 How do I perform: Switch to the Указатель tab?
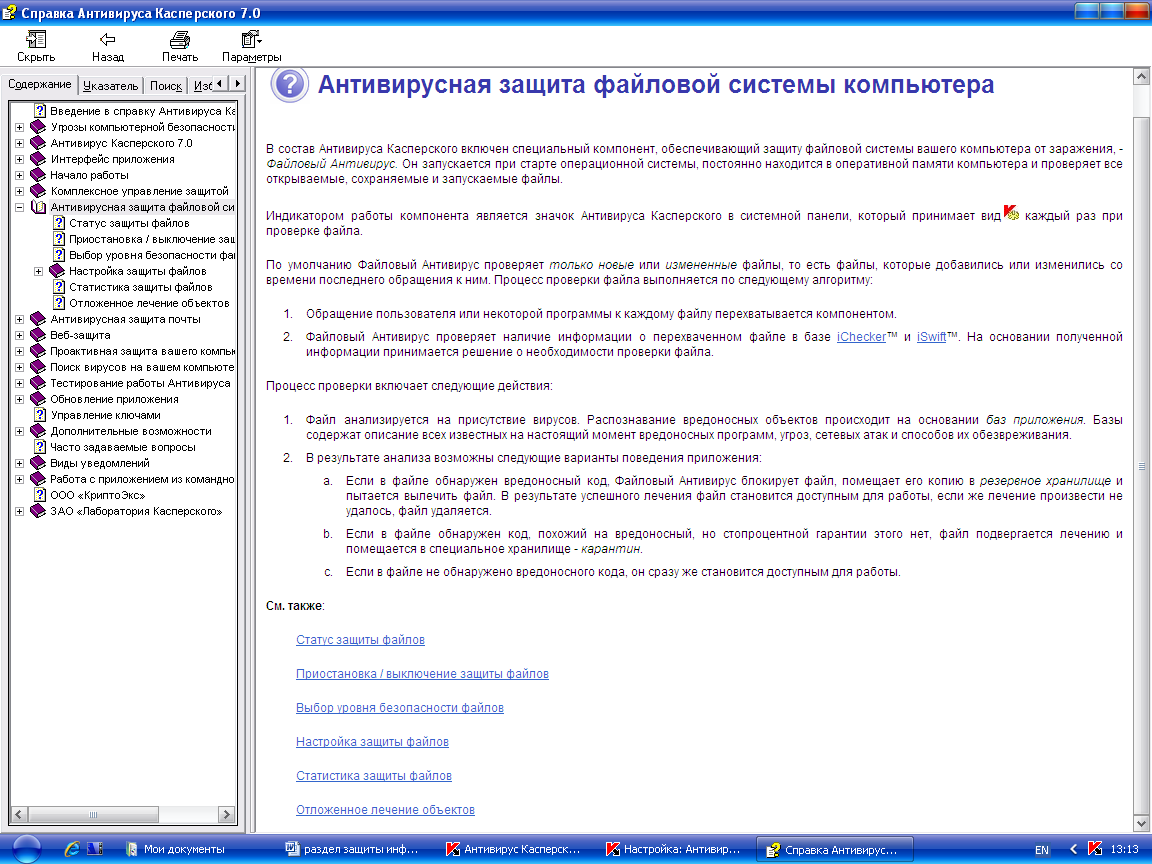[x=110, y=86]
